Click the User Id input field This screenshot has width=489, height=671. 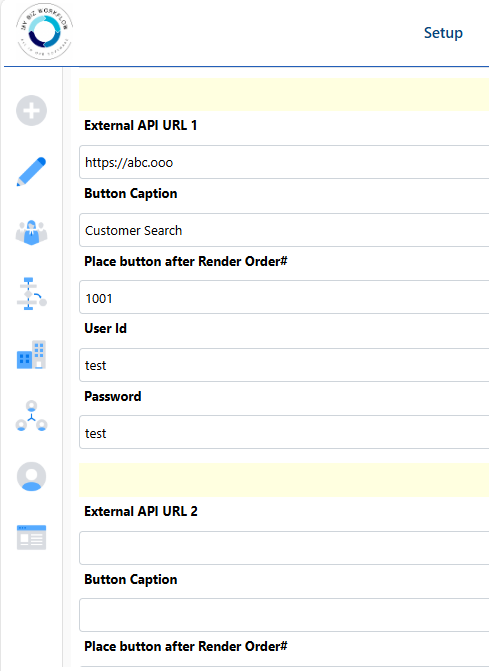[284, 365]
